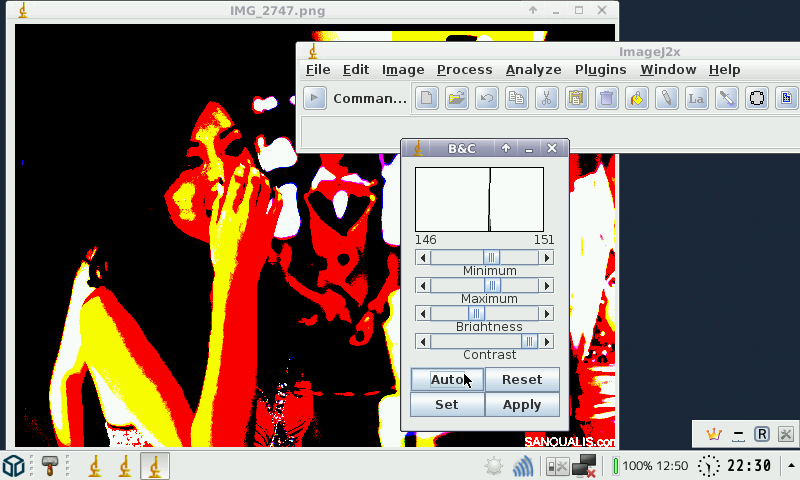The height and width of the screenshot is (480, 800).
Task: Open the Help menu
Action: [724, 69]
